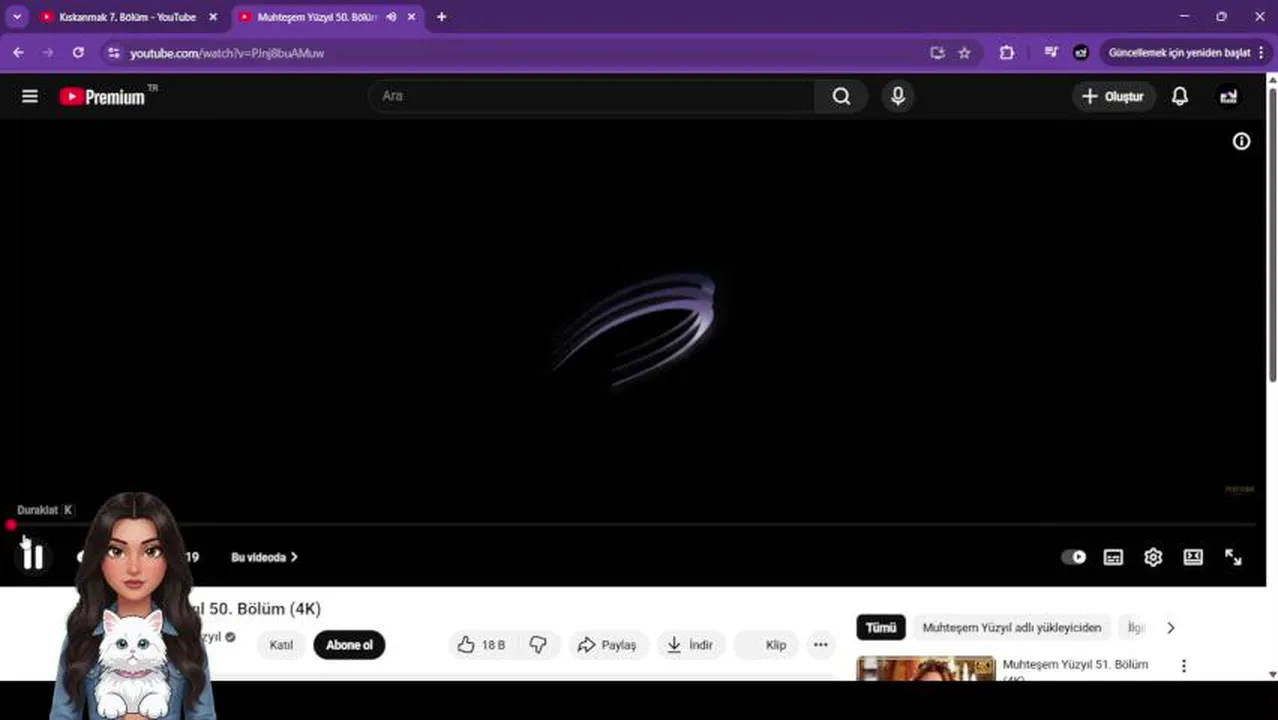This screenshot has width=1278, height=720.
Task: Enter fullscreen mode
Action: coord(1233,557)
